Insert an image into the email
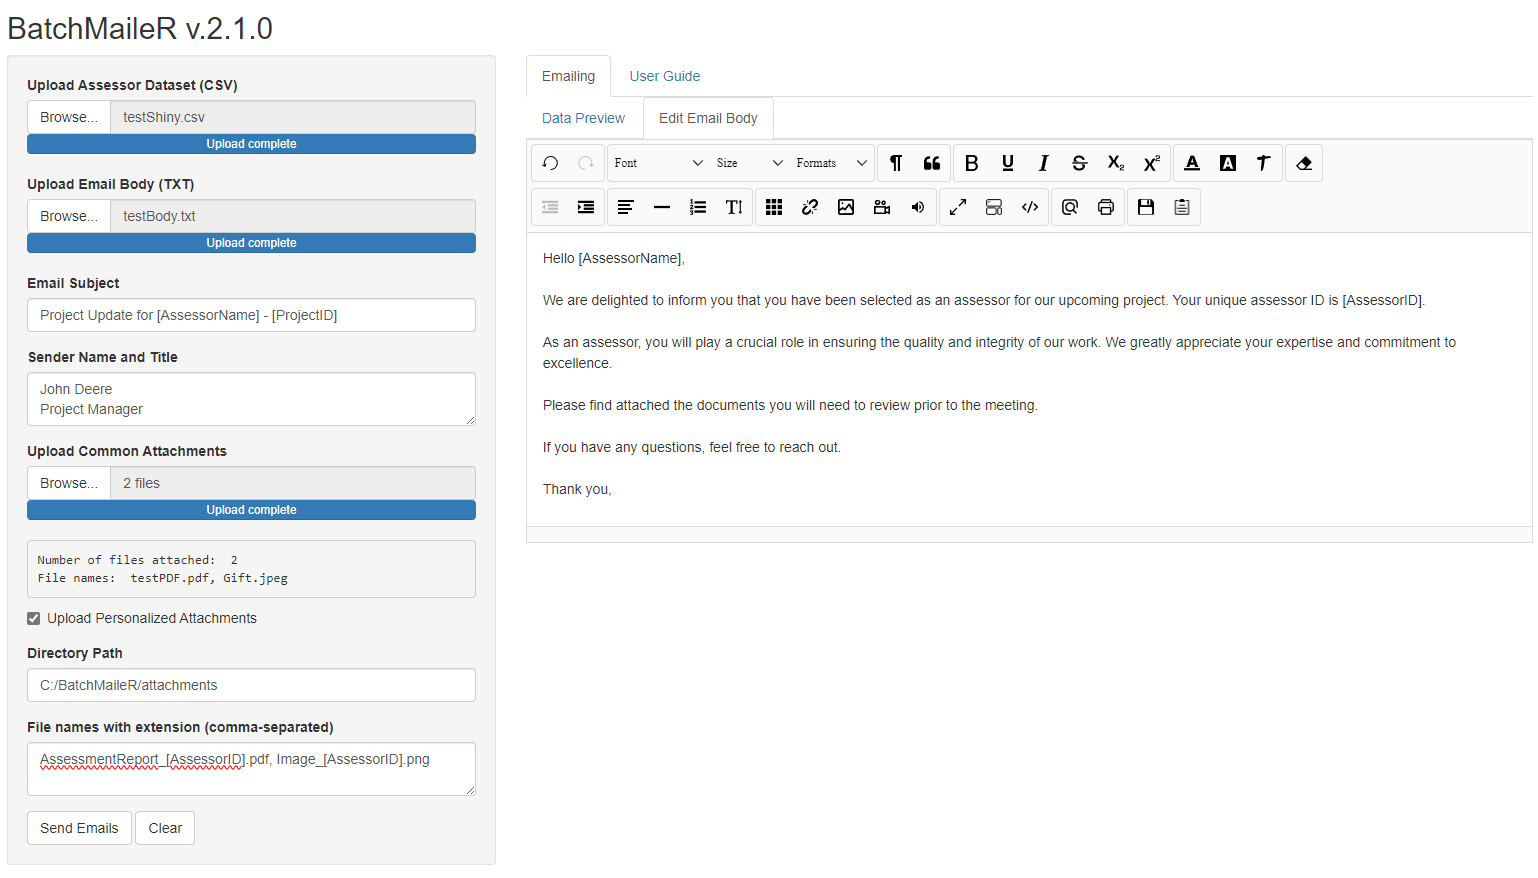This screenshot has width=1538, height=878. [846, 207]
